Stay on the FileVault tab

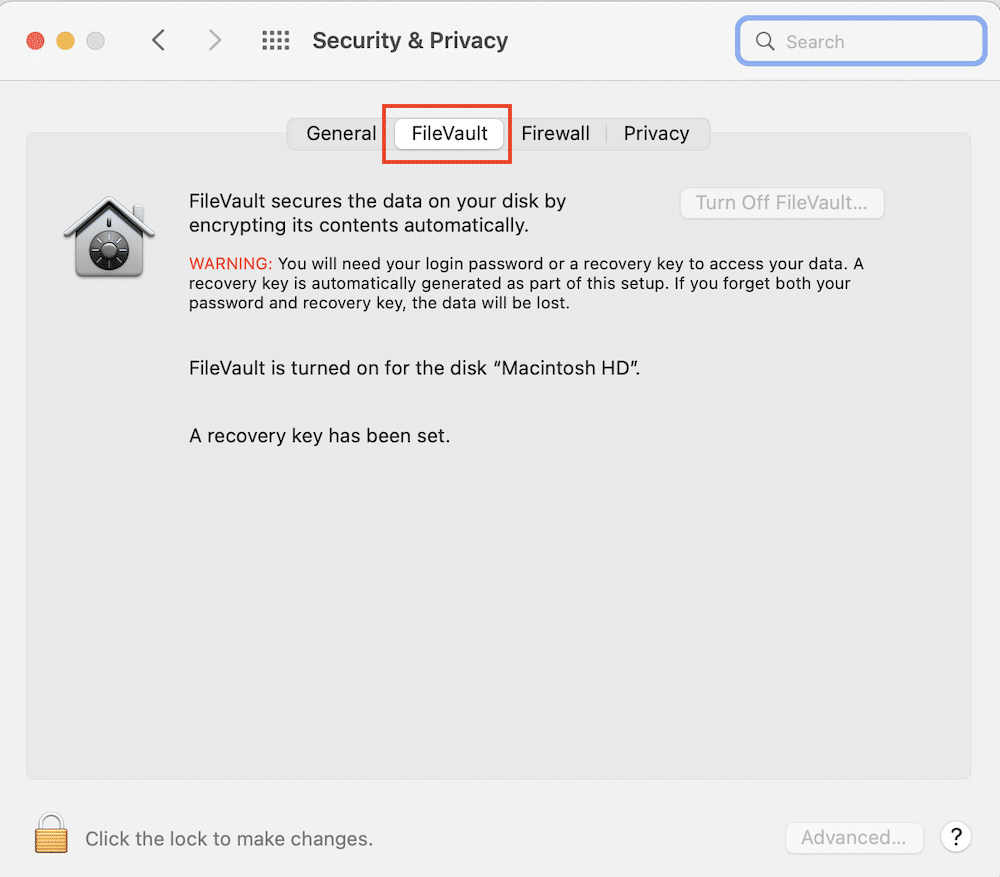(446, 132)
